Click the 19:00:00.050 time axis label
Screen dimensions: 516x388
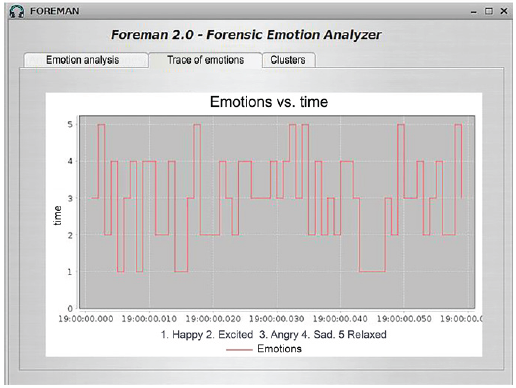tap(404, 319)
